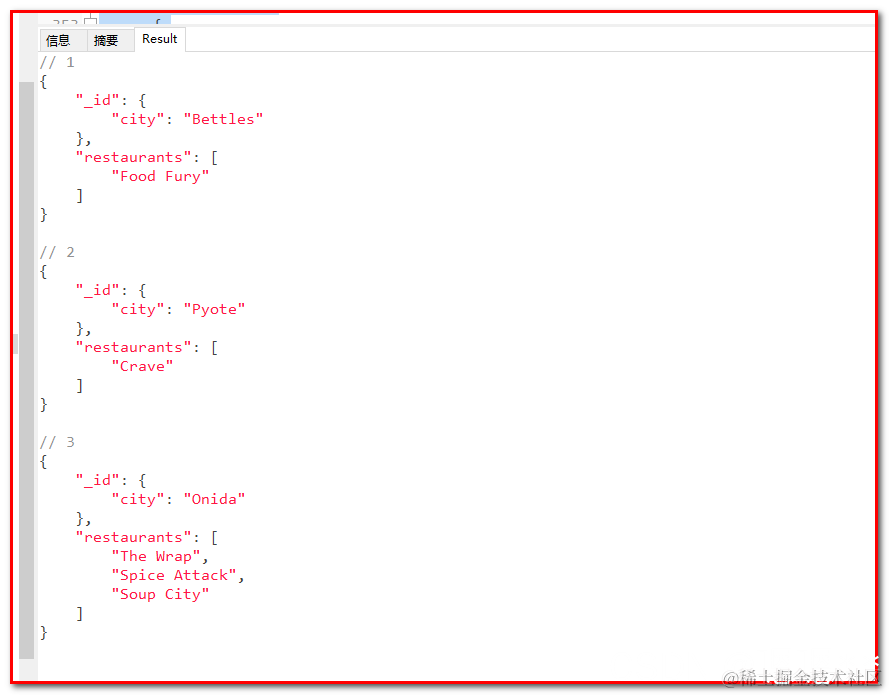Click the "Soup City" restaurant entry
This screenshot has height=695, width=889.
(160, 594)
